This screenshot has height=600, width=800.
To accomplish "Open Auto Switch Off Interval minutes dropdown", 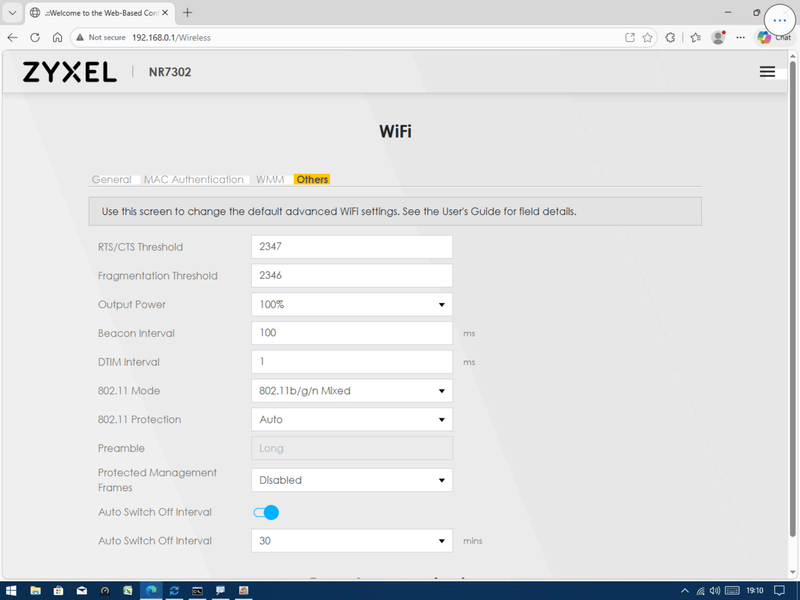I will click(x=352, y=541).
